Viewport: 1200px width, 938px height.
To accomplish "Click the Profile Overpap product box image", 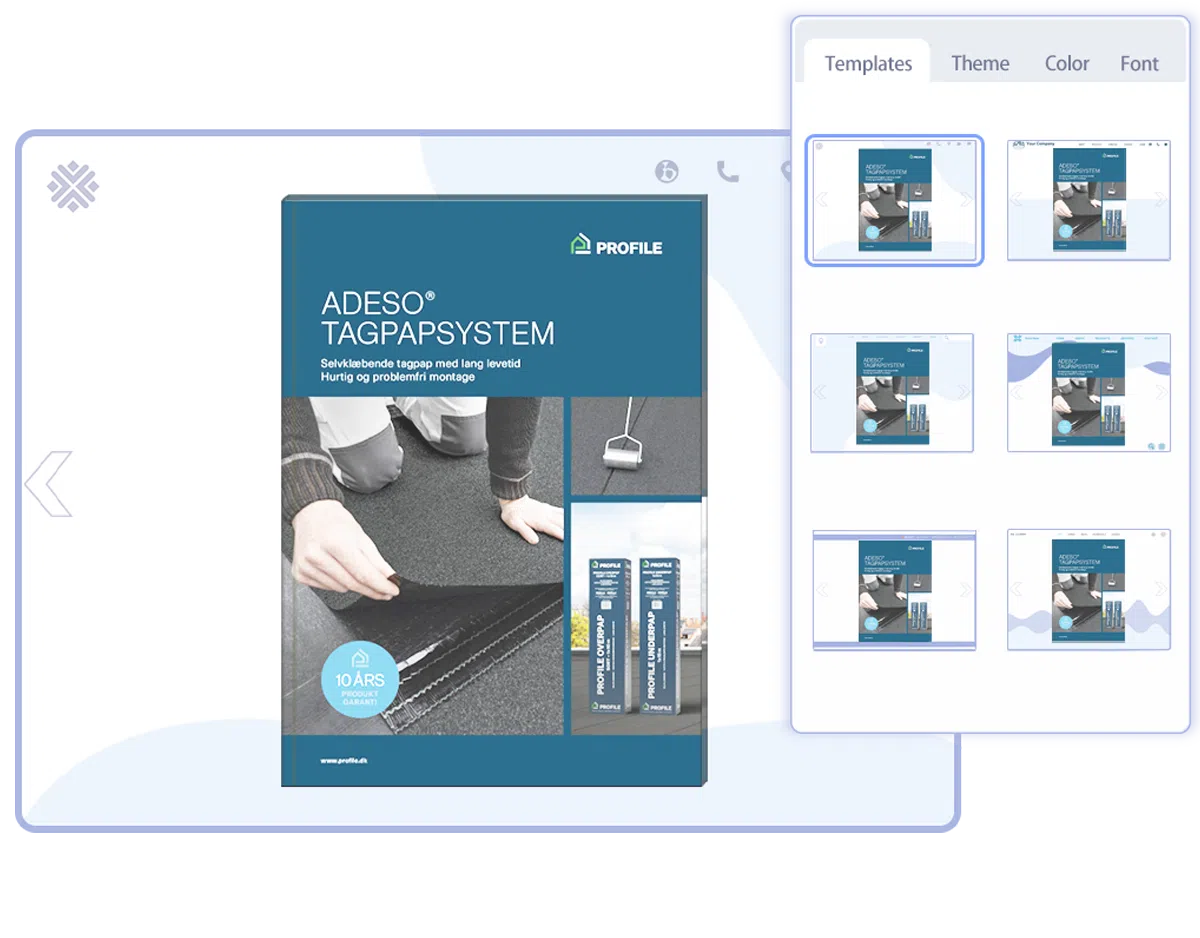I will click(606, 635).
